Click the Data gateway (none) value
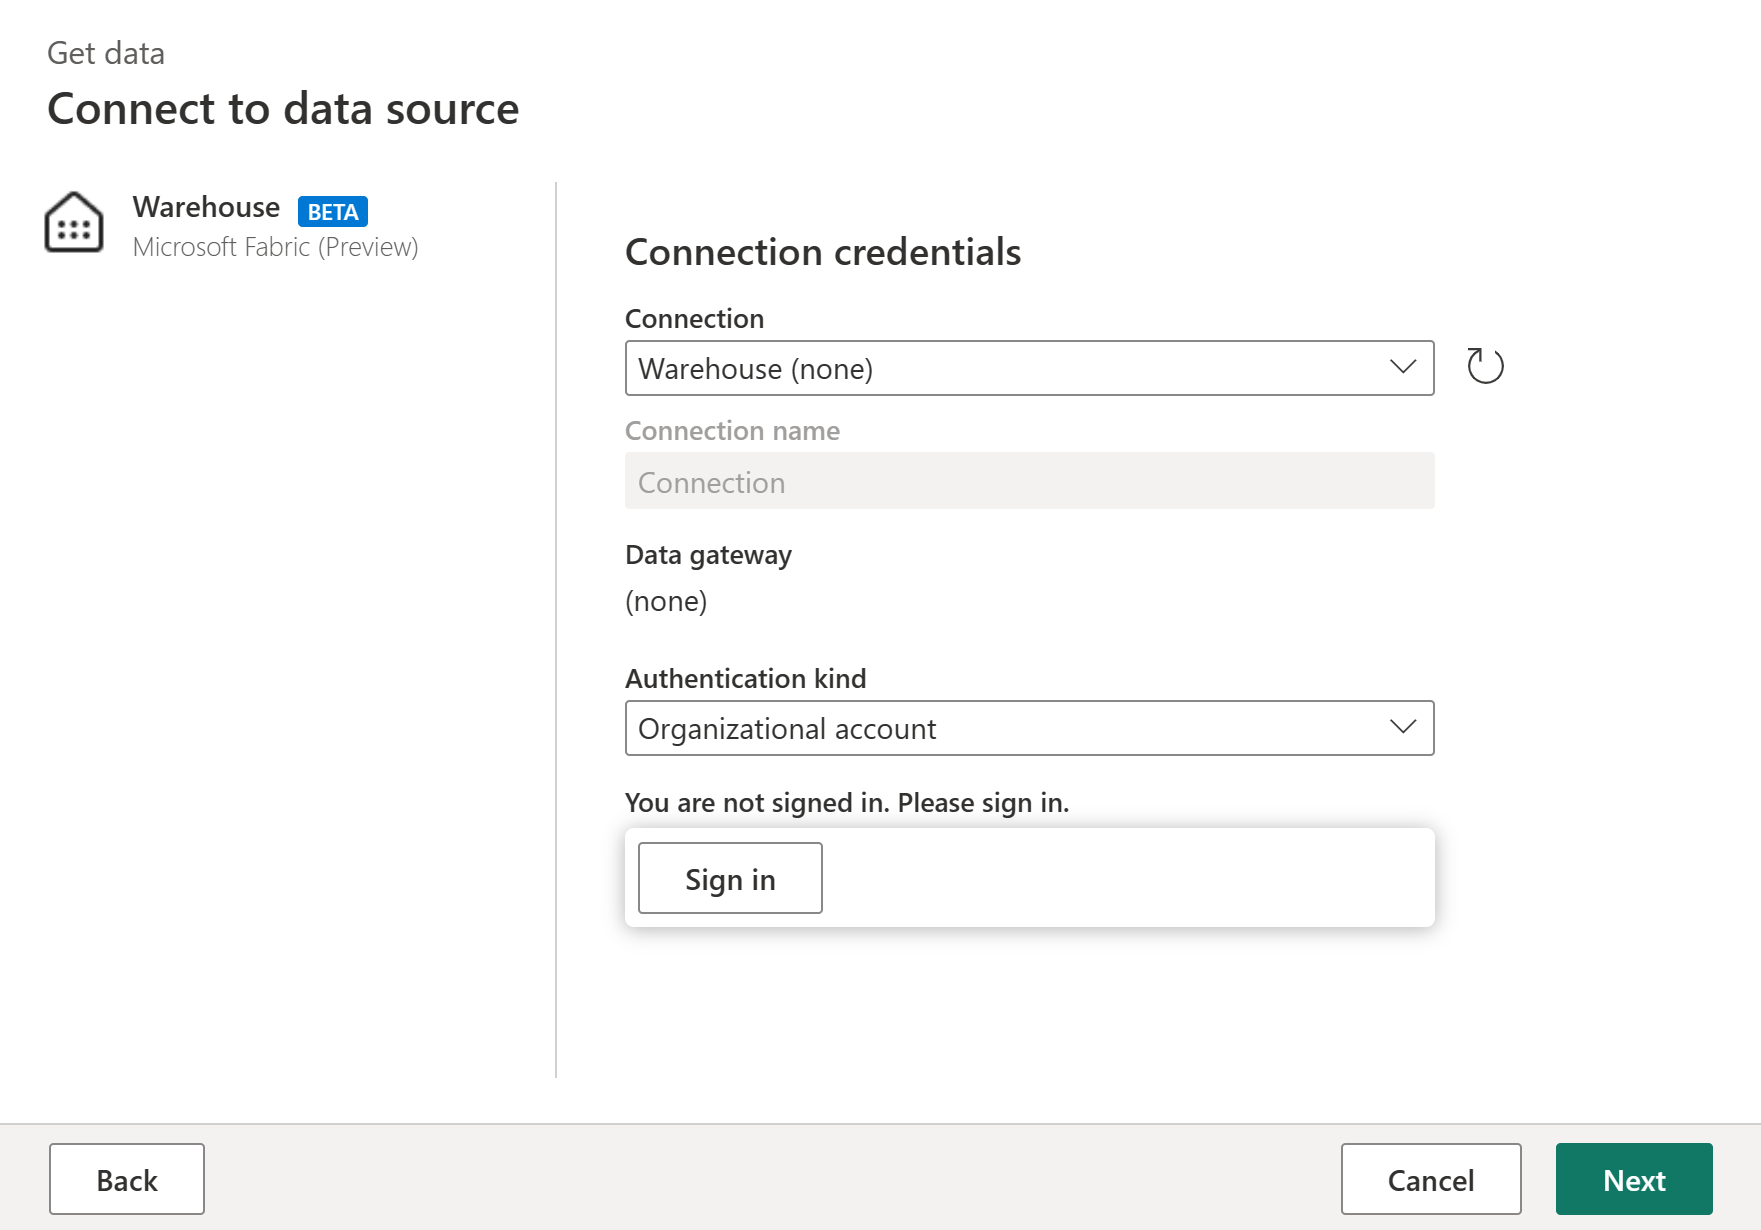The image size is (1761, 1230). click(x=666, y=601)
